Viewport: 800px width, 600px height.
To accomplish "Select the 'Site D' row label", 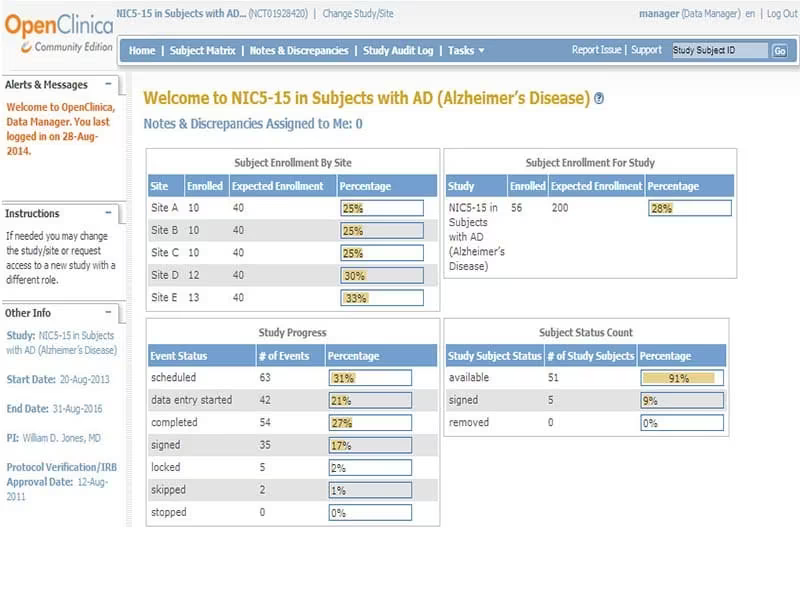I will point(165,275).
